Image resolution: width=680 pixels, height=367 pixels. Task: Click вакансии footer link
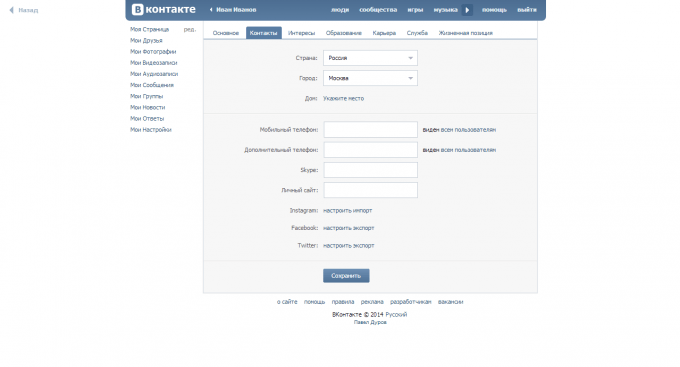pos(451,301)
